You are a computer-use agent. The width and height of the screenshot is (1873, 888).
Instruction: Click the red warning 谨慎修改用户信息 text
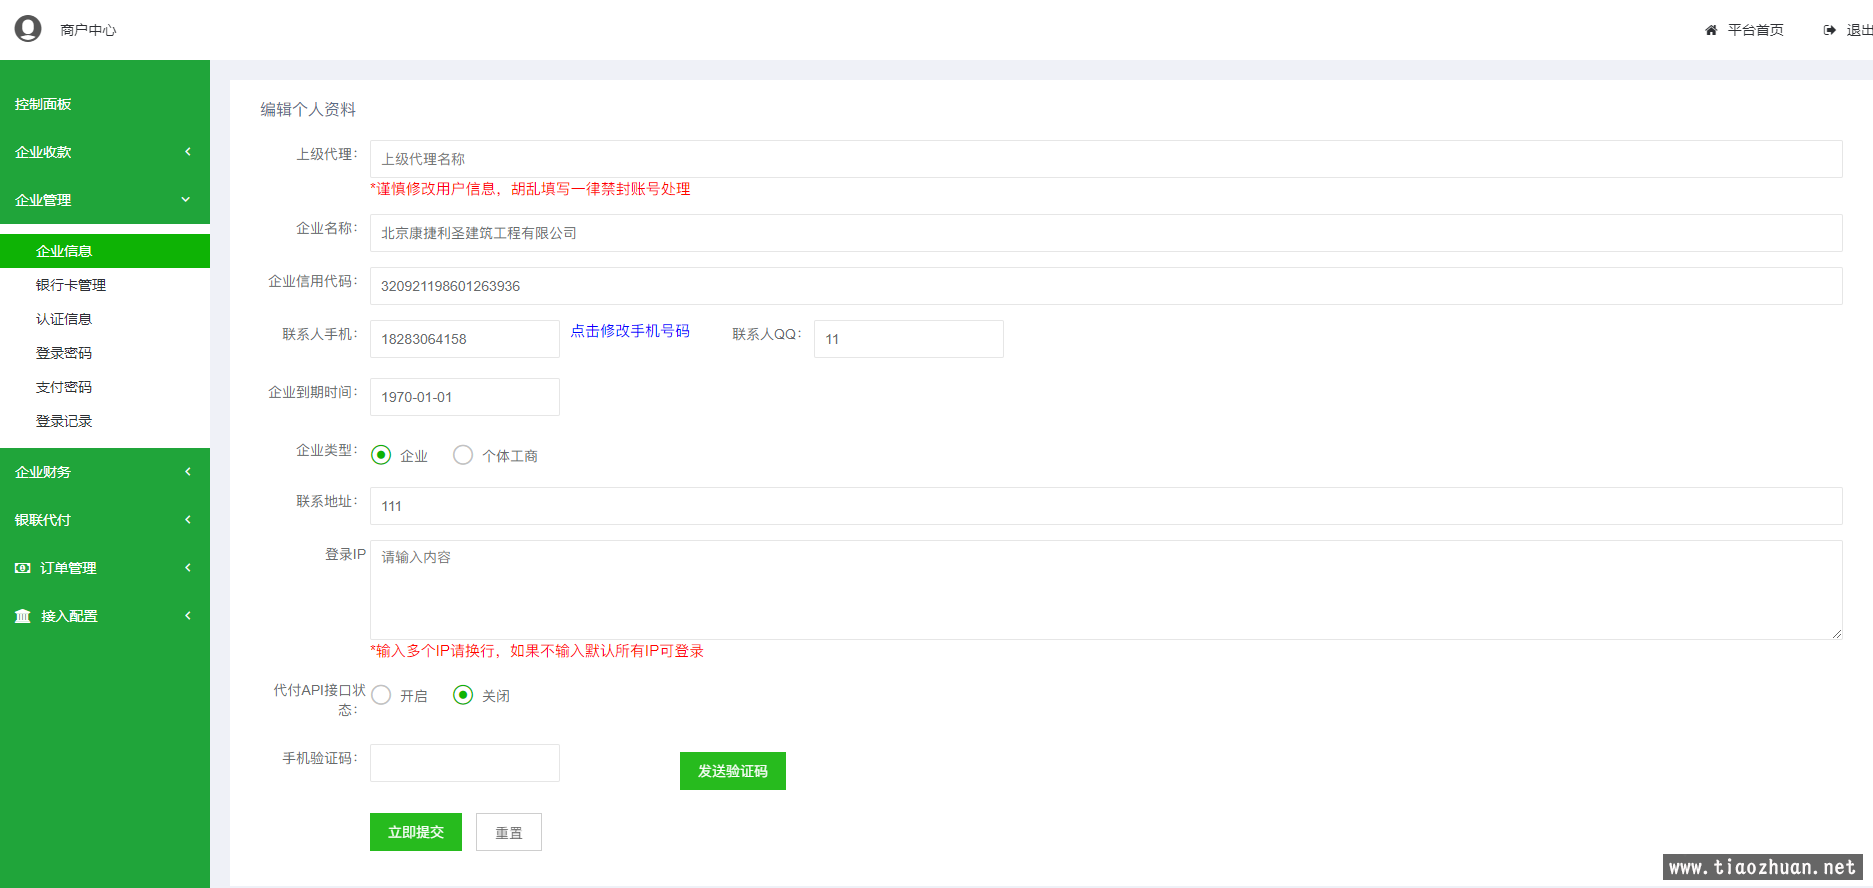click(530, 189)
